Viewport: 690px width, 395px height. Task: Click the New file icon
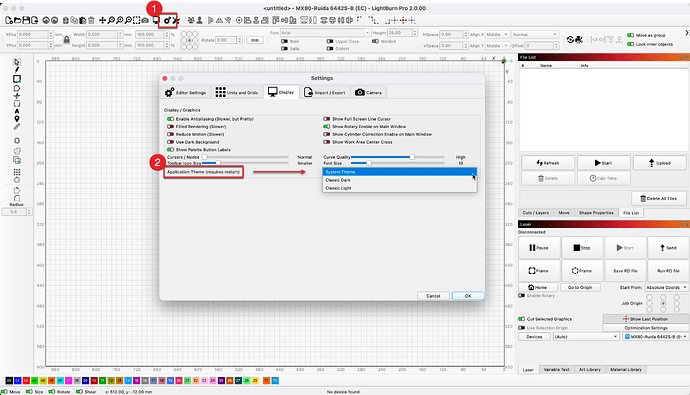[9, 20]
